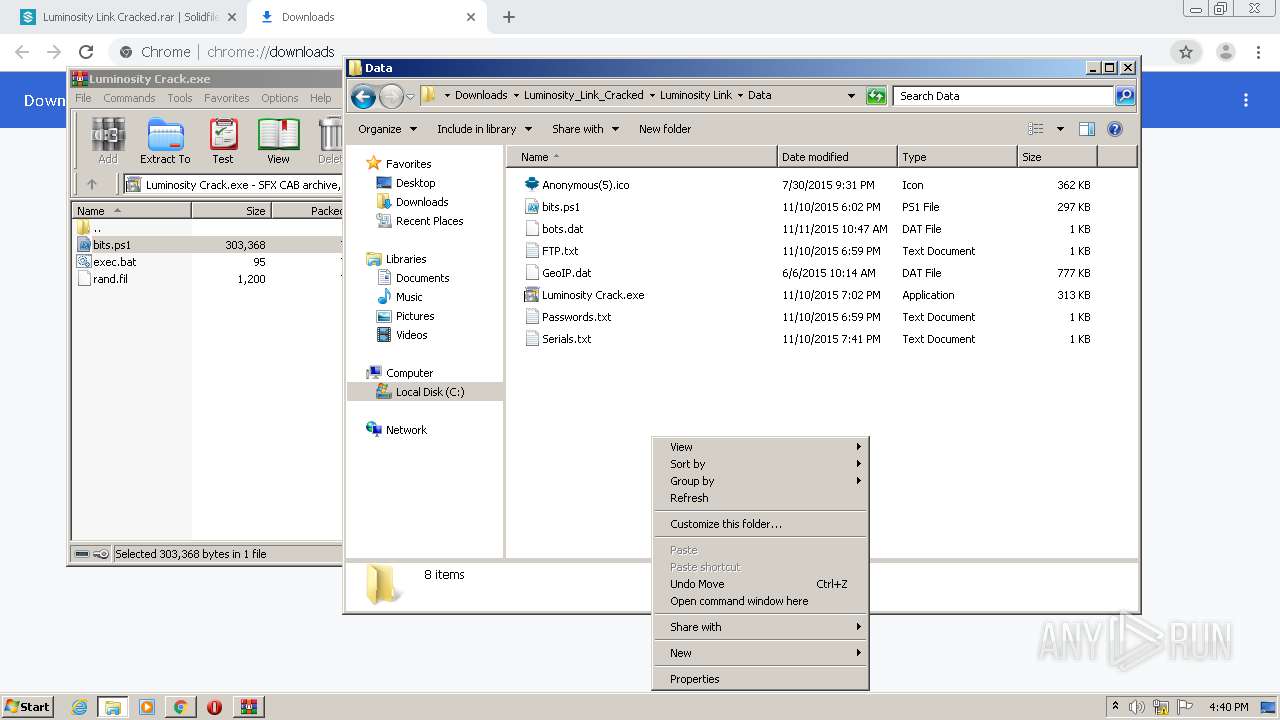The image size is (1280, 720).
Task: Open the Sort by submenu
Action: (x=760, y=464)
